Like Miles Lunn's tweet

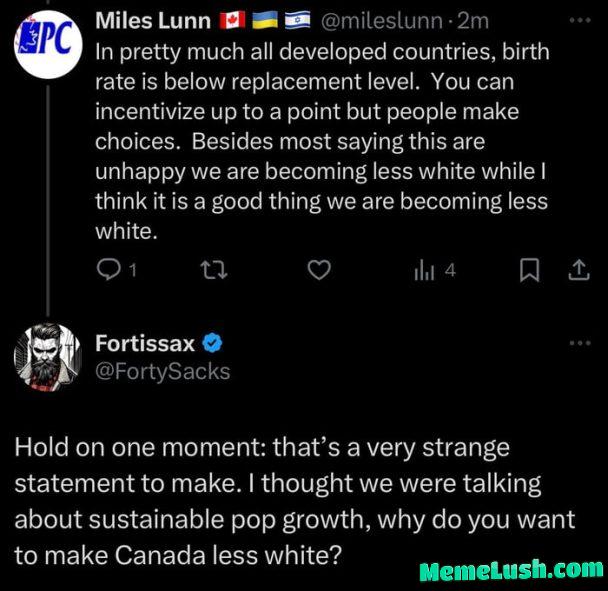[318, 270]
